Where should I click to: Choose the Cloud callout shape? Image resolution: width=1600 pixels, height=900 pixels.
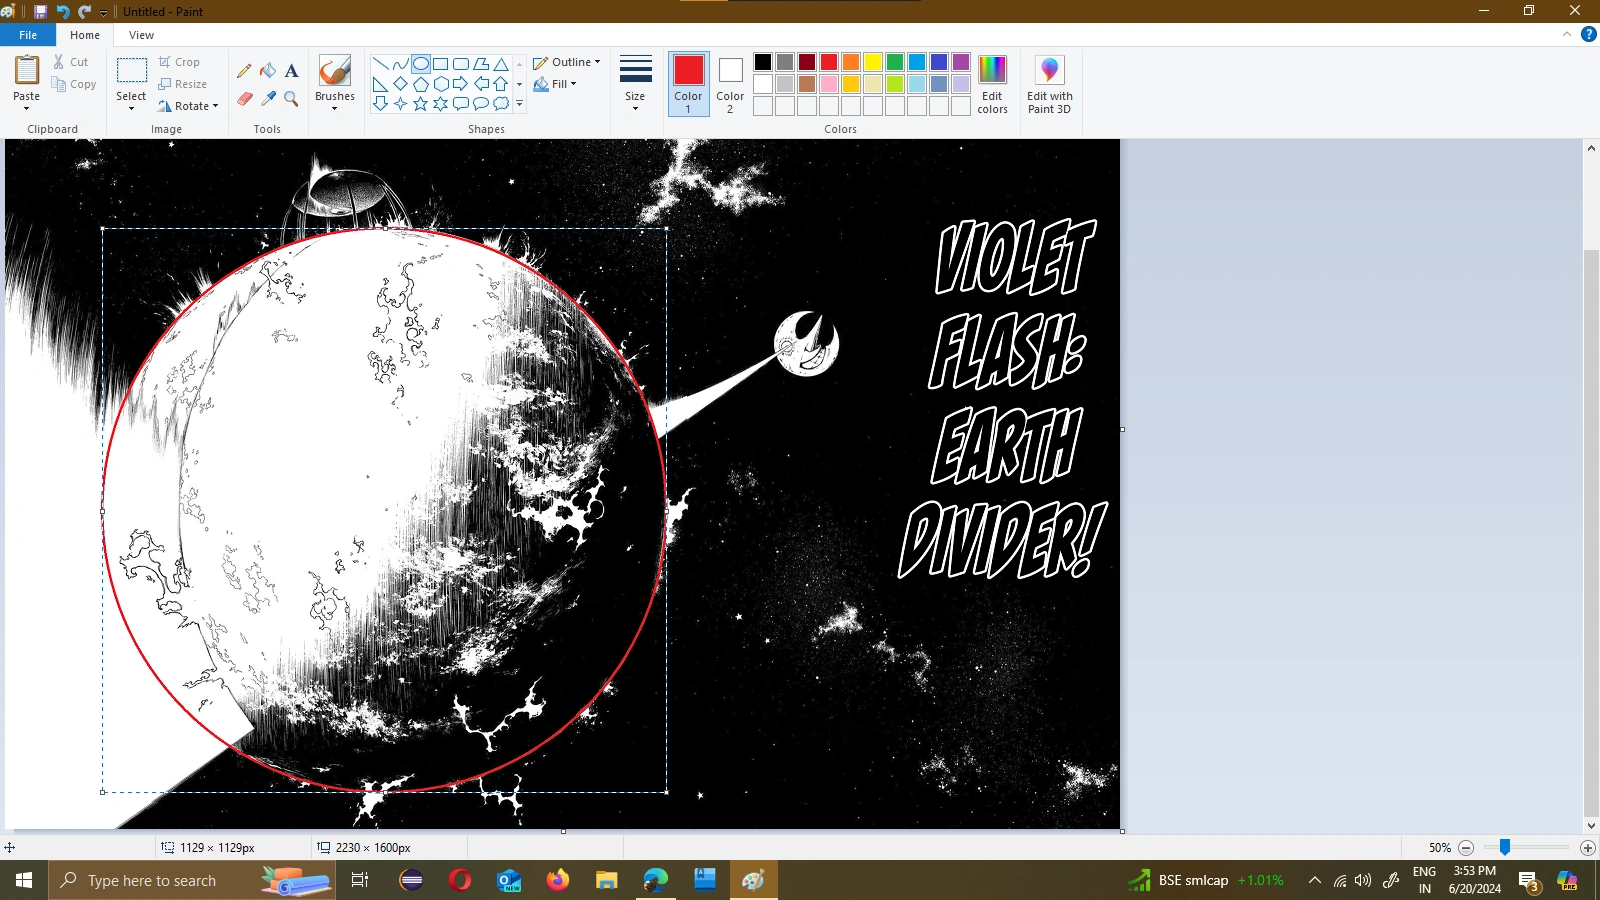pos(501,103)
